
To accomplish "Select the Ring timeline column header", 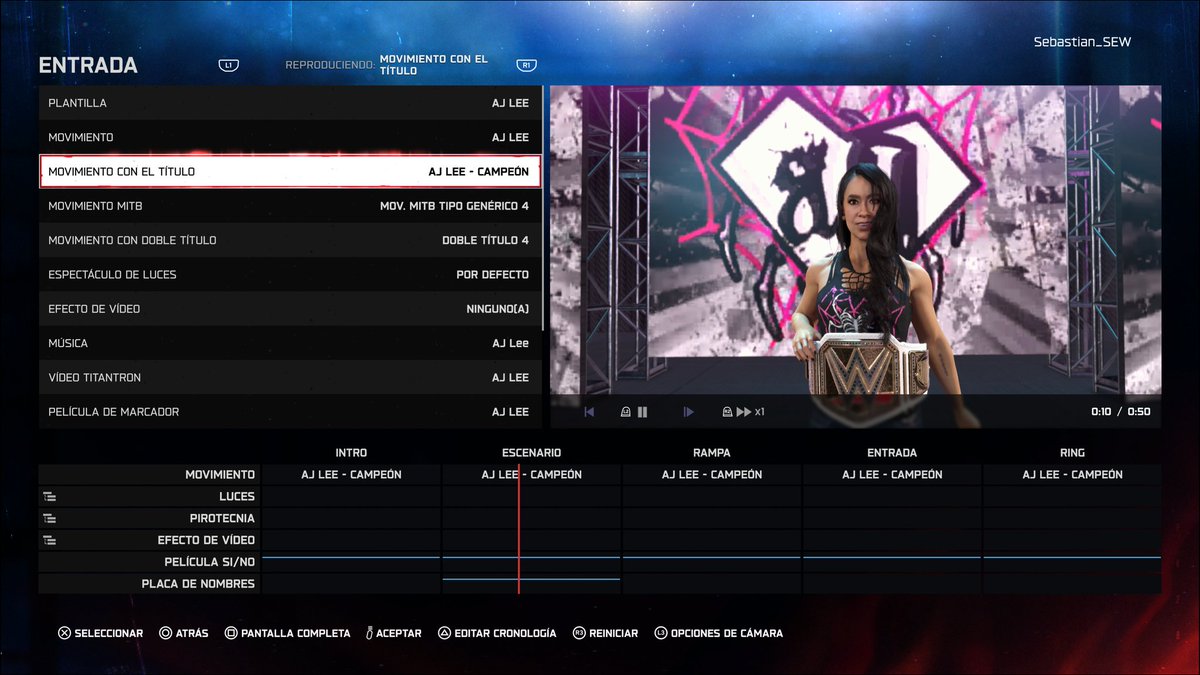I will point(1072,453).
